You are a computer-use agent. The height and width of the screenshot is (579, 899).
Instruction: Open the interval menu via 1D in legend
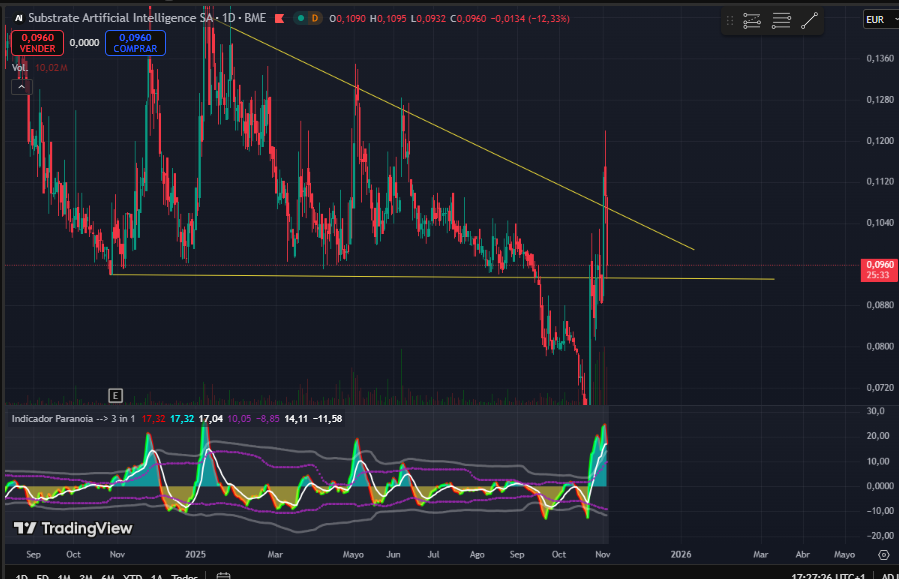pos(230,17)
